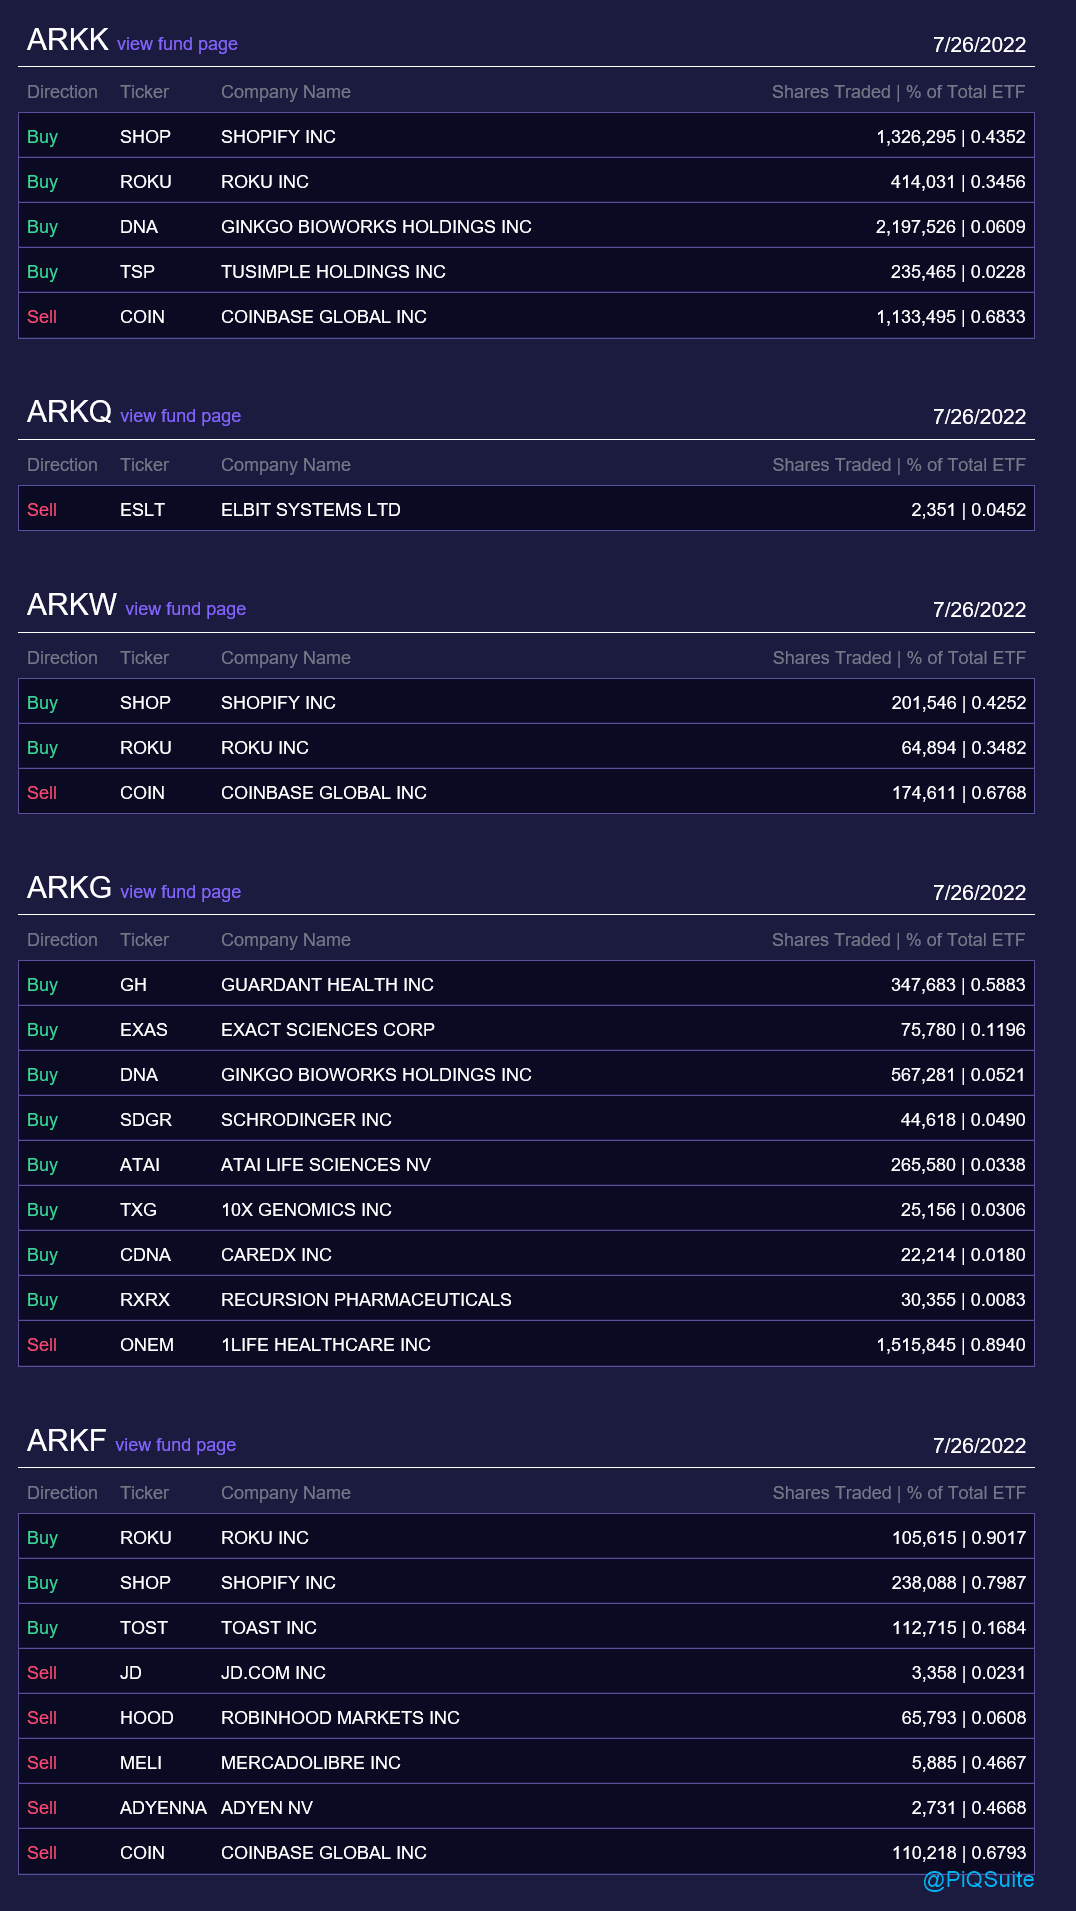Screen dimensions: 1076x1911
Task: Open ARKF view fund page link
Action: pos(175,1445)
